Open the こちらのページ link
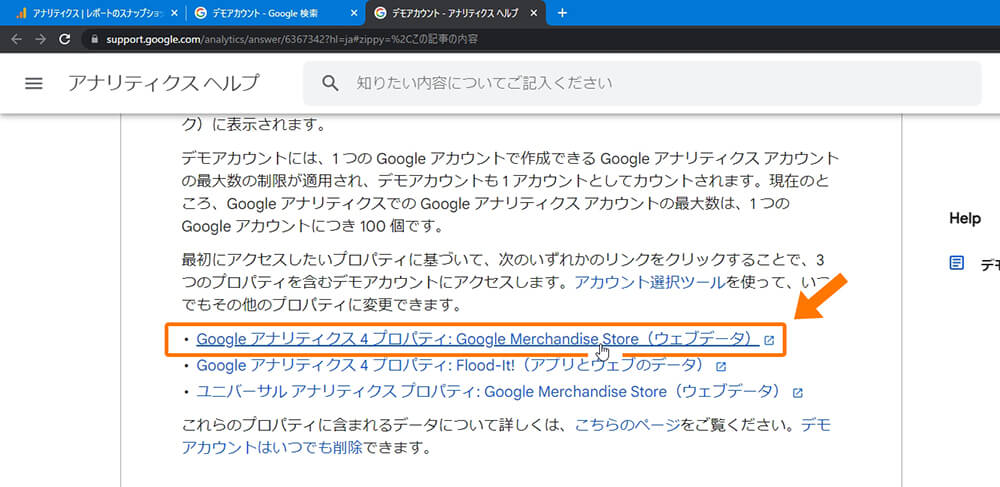The height and width of the screenshot is (487, 1000). click(x=628, y=425)
